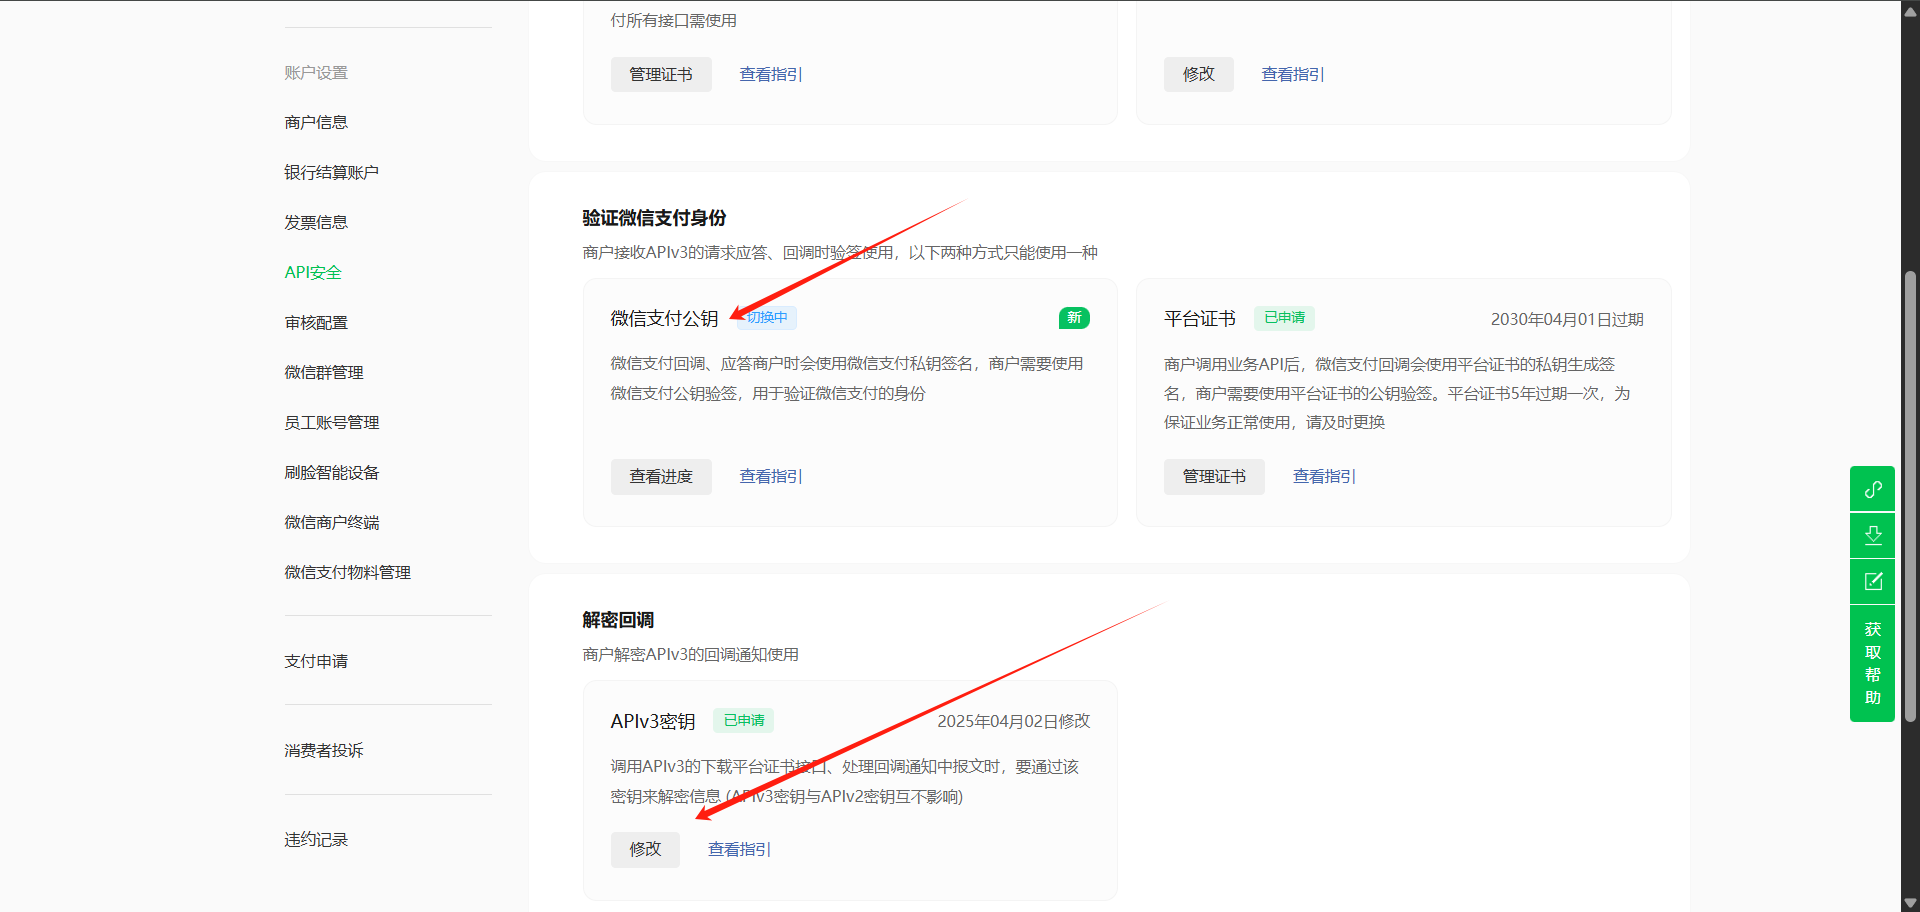Click the green 新 badge on 微信支付公钥
Image resolution: width=1920 pixels, height=912 pixels.
pos(1073,318)
